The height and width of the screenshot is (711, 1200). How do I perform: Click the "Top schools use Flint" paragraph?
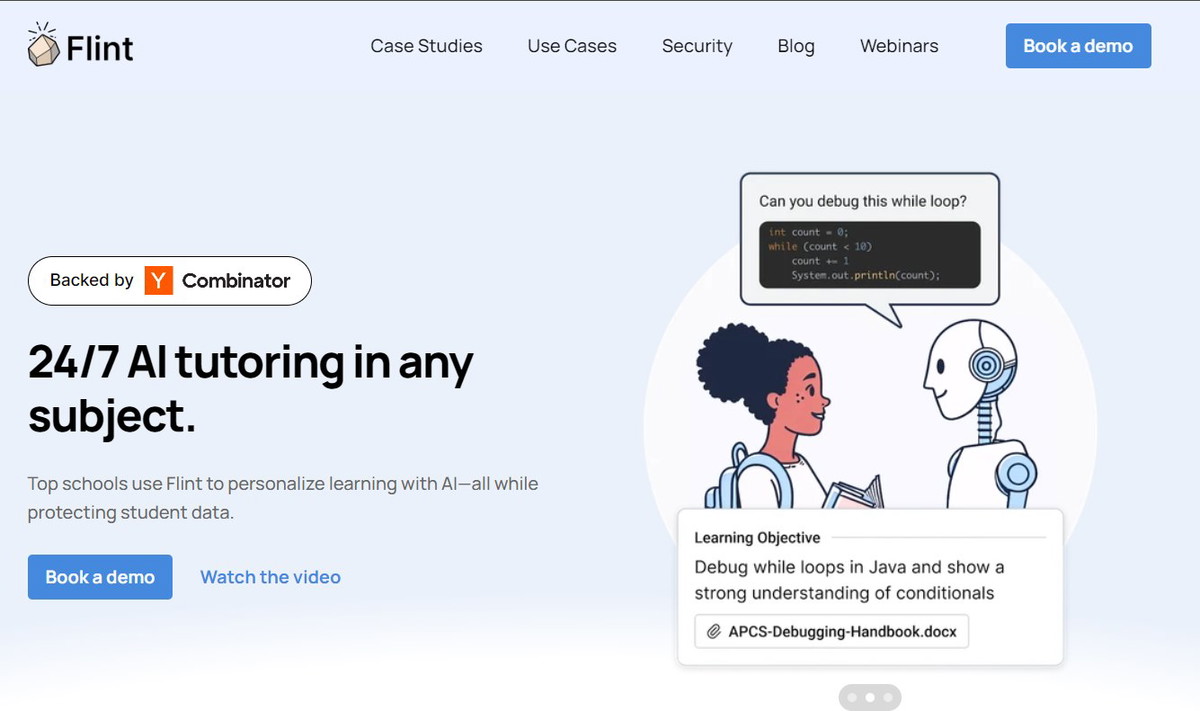click(283, 498)
